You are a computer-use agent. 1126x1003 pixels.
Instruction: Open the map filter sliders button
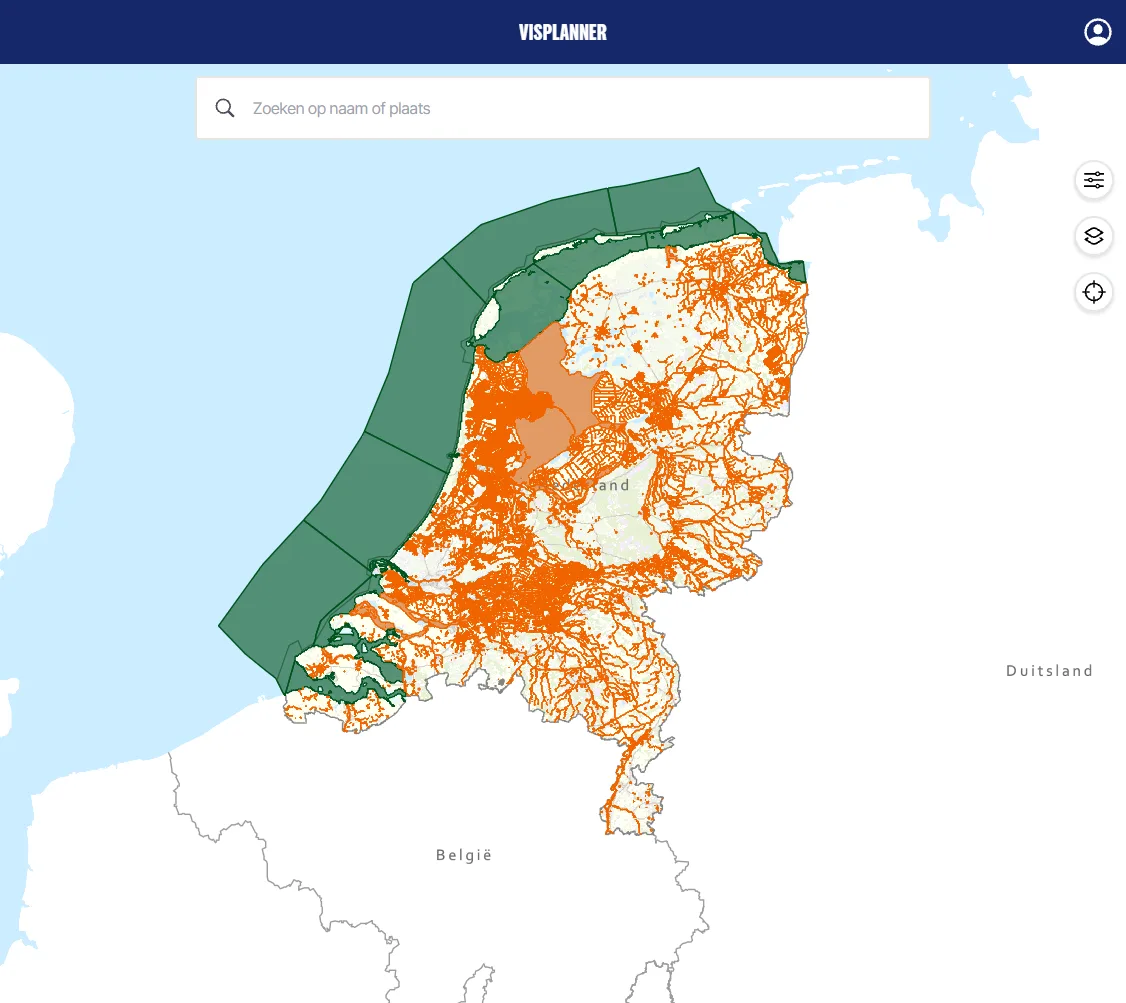[x=1094, y=180]
